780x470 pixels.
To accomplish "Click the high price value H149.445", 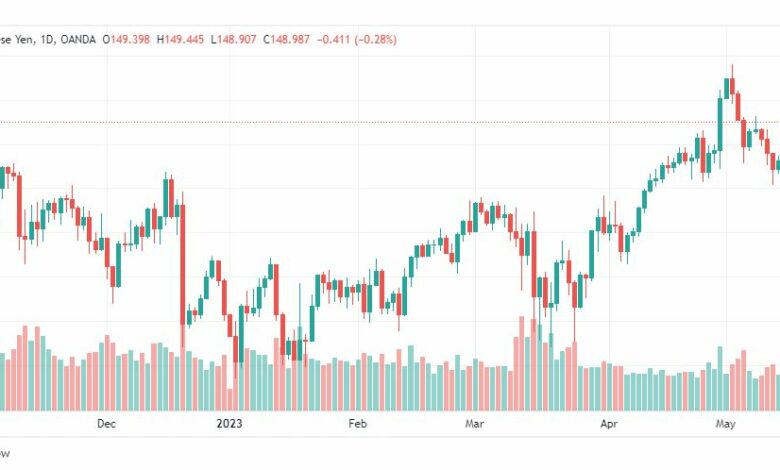I will [x=180, y=39].
